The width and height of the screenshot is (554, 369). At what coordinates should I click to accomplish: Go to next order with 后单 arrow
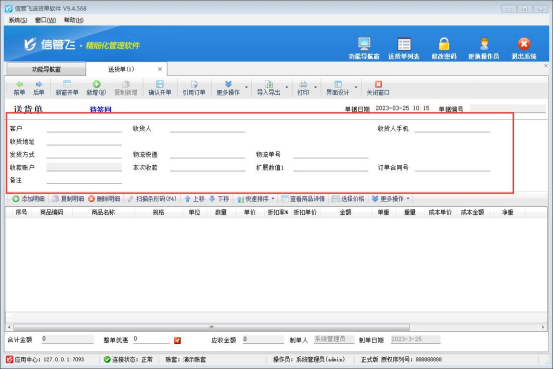click(x=39, y=84)
